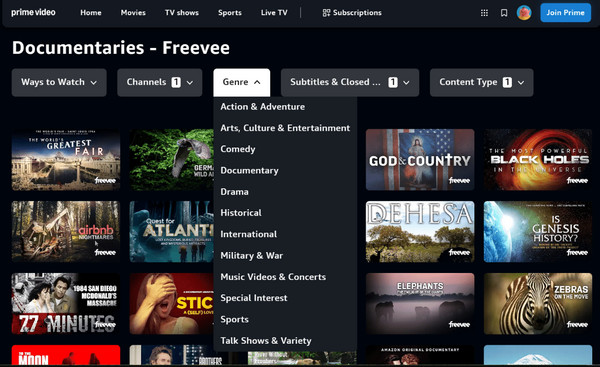Viewport: 600px width, 367px height.
Task: Expand the Channels filter dropdown
Action: coord(160,82)
